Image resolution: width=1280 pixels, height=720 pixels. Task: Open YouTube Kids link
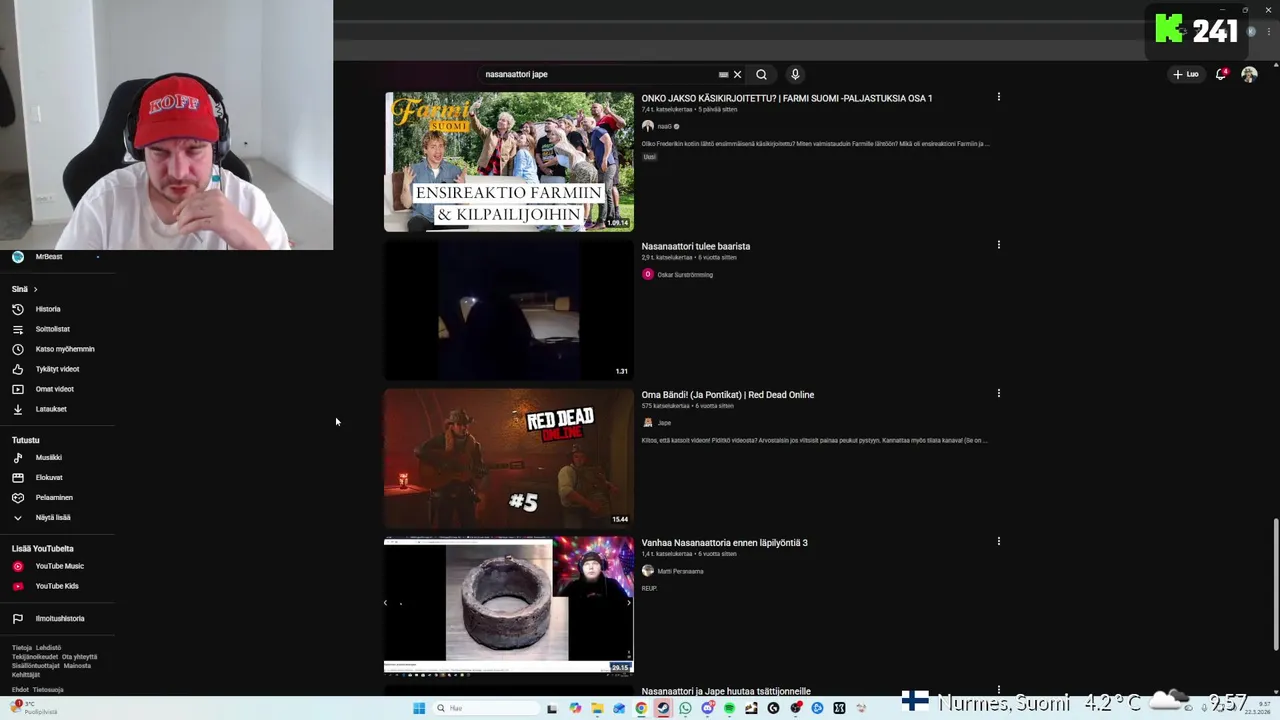click(x=57, y=586)
